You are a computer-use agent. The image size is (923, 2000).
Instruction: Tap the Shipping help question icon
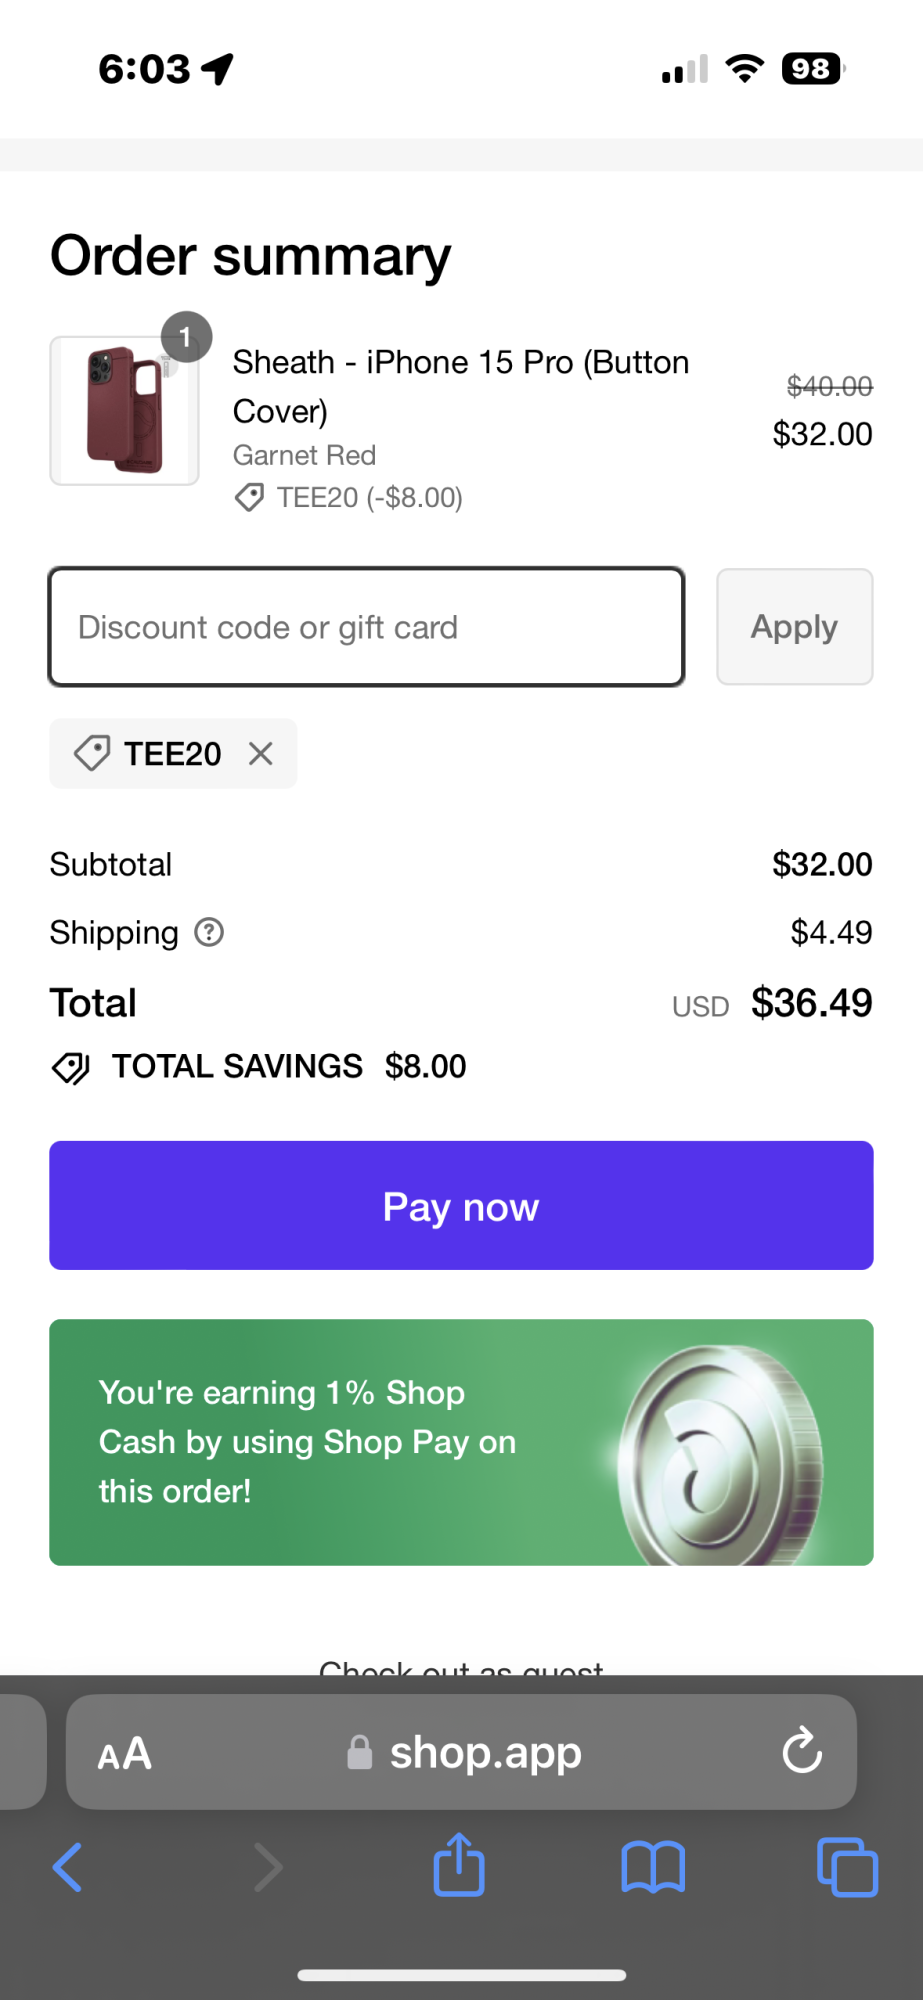point(209,932)
